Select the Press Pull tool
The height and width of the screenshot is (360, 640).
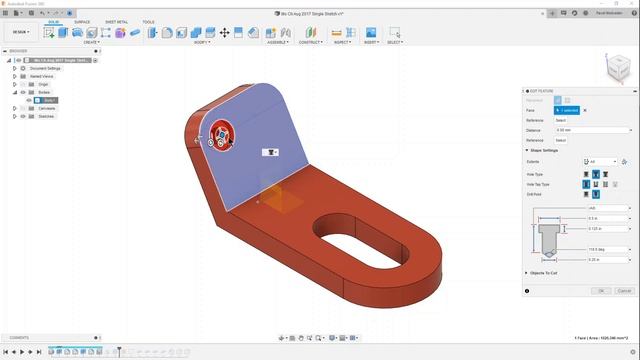pyautogui.click(x=152, y=33)
